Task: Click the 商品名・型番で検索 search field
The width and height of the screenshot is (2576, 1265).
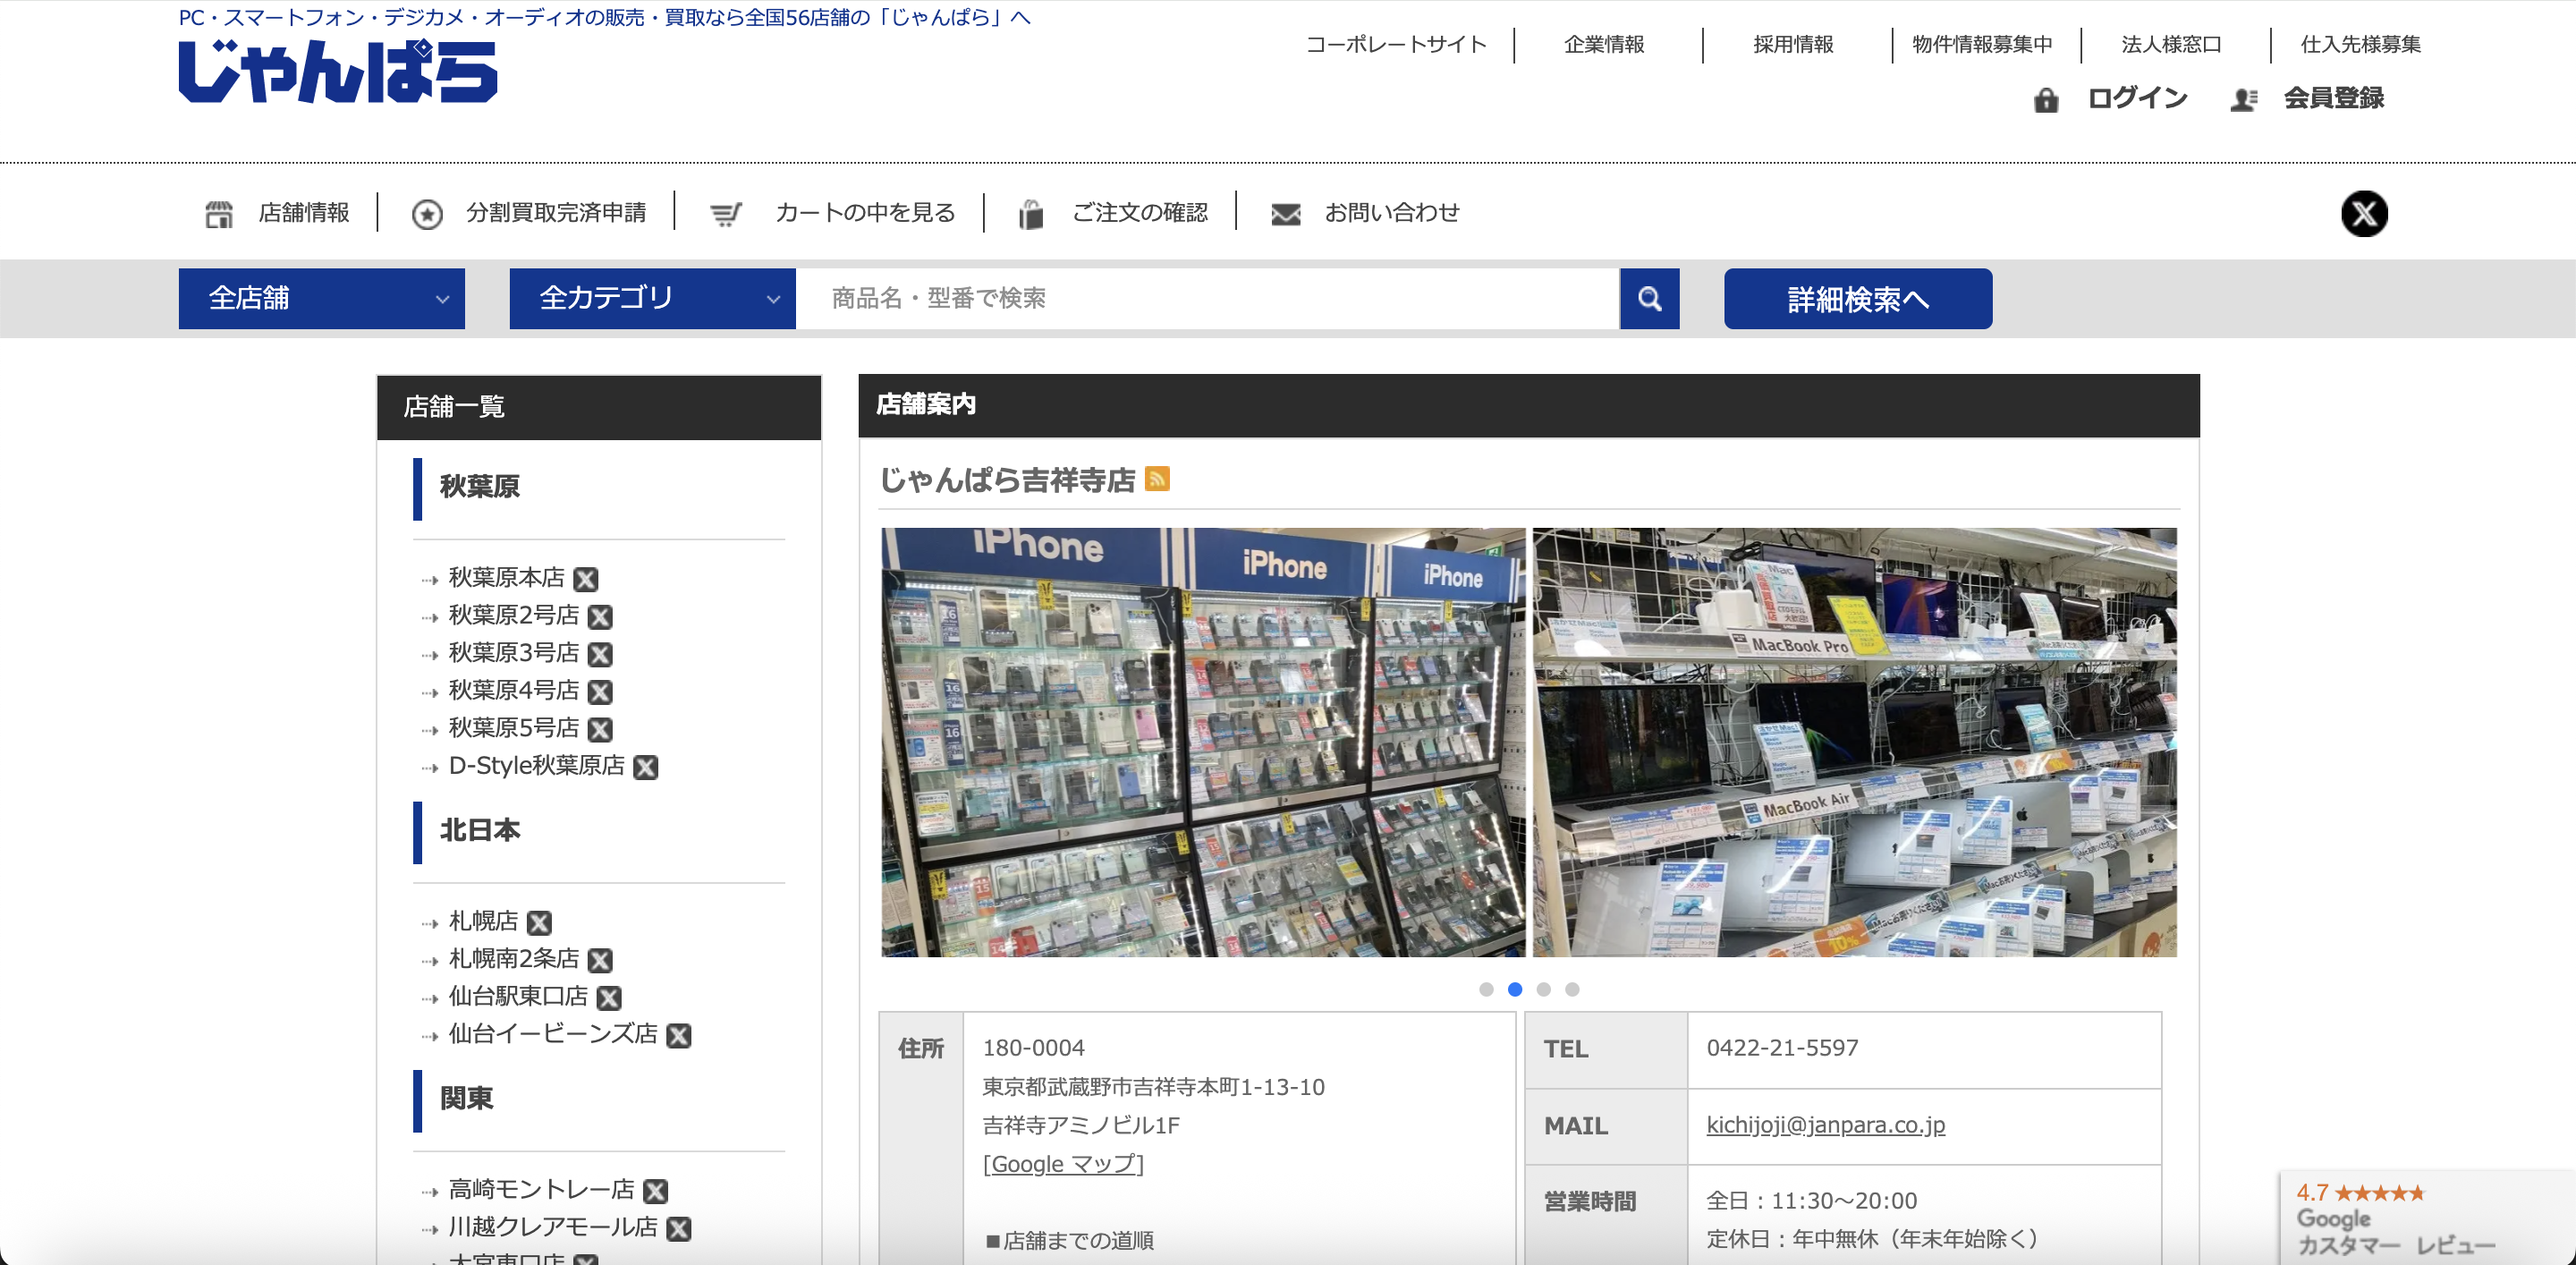Action: point(1207,298)
